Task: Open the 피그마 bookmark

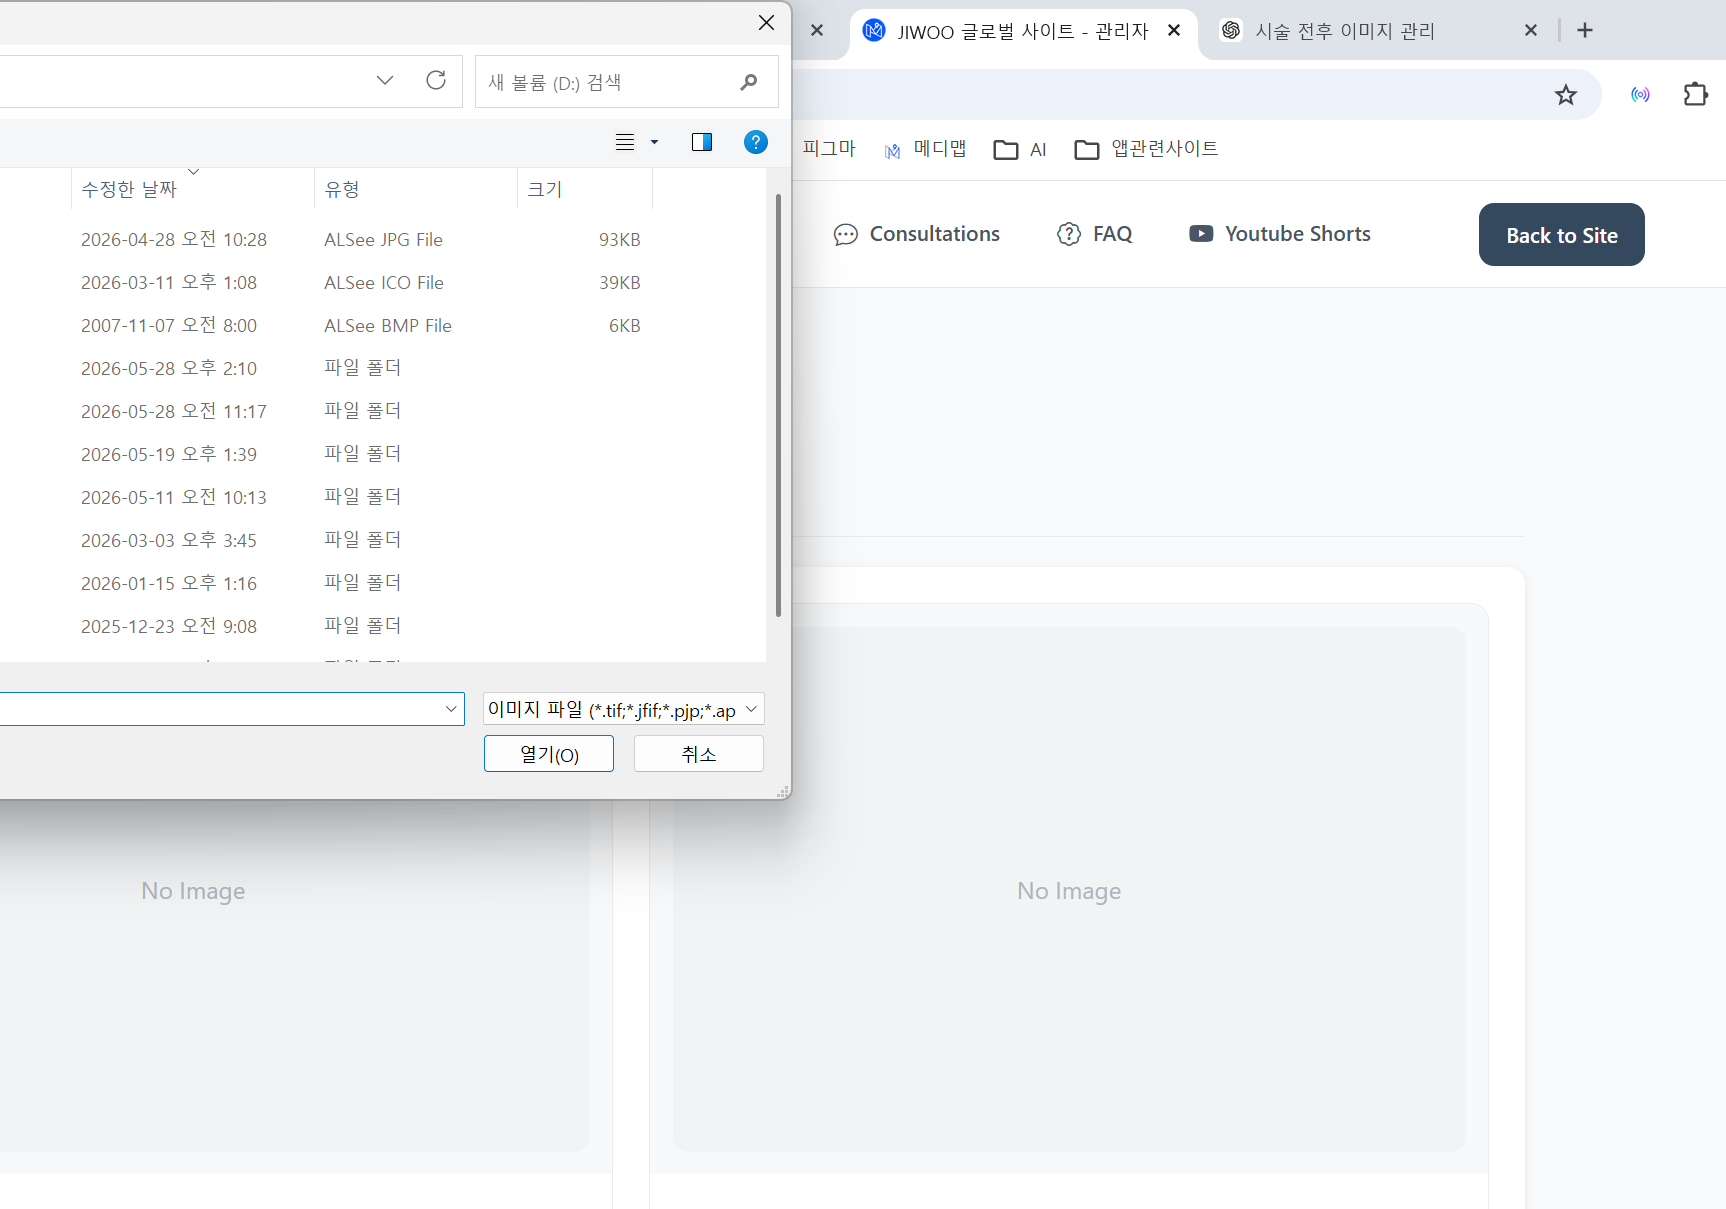Action: coord(829,149)
